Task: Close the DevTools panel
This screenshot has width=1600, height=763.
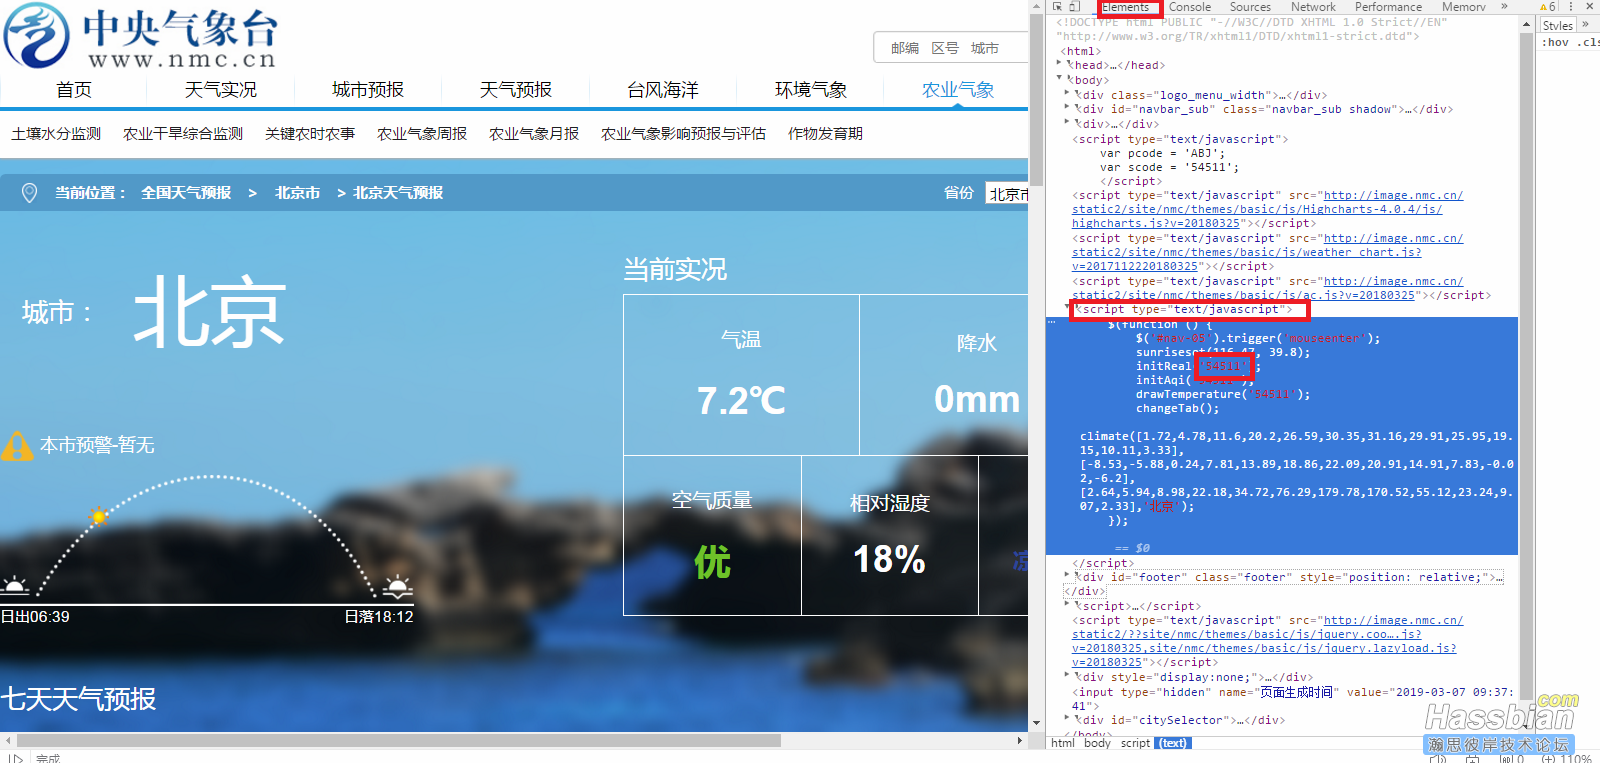Action: (x=1589, y=6)
